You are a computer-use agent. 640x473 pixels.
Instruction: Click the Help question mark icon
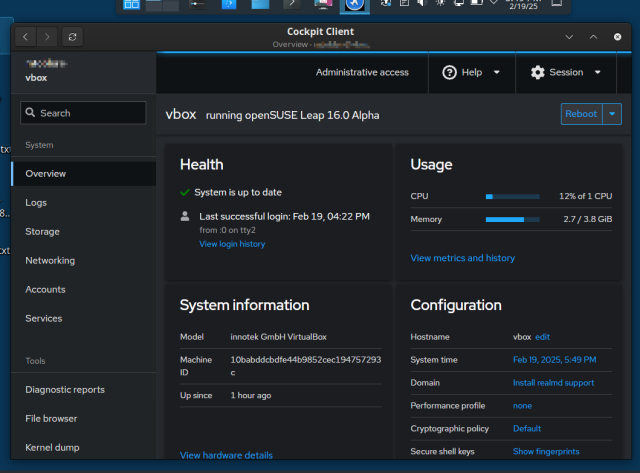[x=450, y=72]
